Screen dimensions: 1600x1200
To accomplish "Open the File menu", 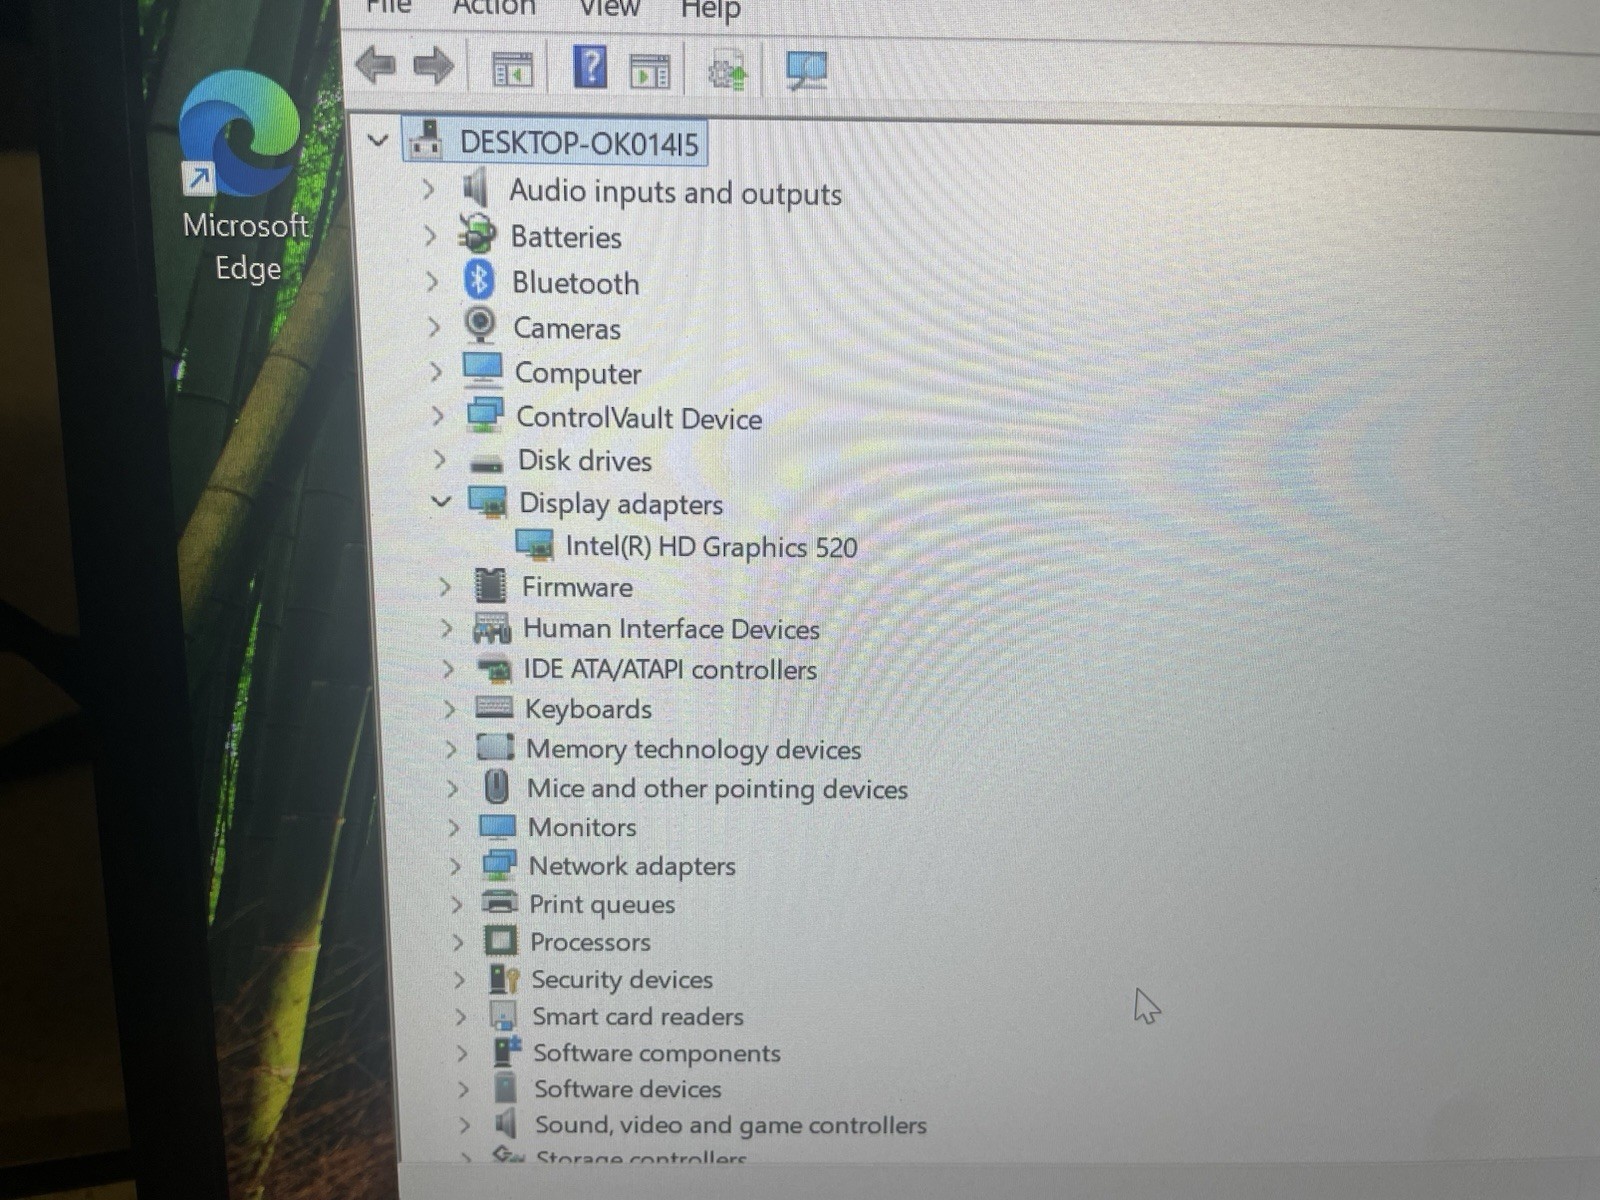I will [389, 6].
